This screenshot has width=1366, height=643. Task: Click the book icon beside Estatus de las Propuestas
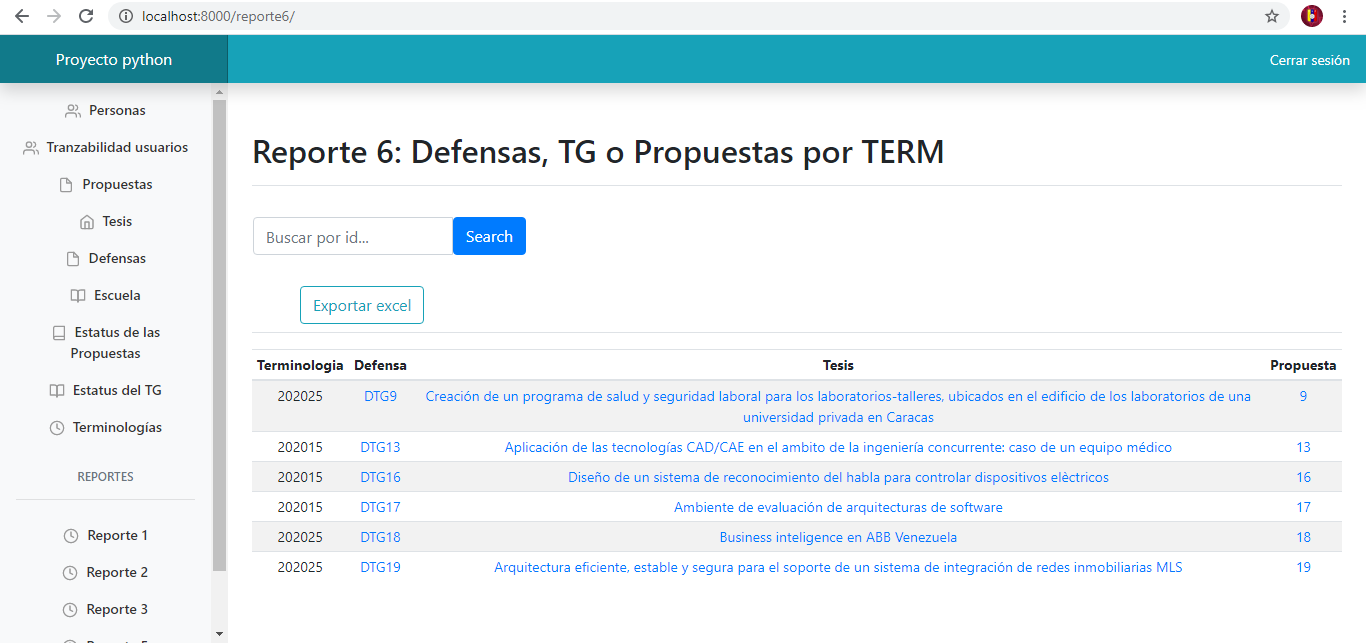(59, 333)
